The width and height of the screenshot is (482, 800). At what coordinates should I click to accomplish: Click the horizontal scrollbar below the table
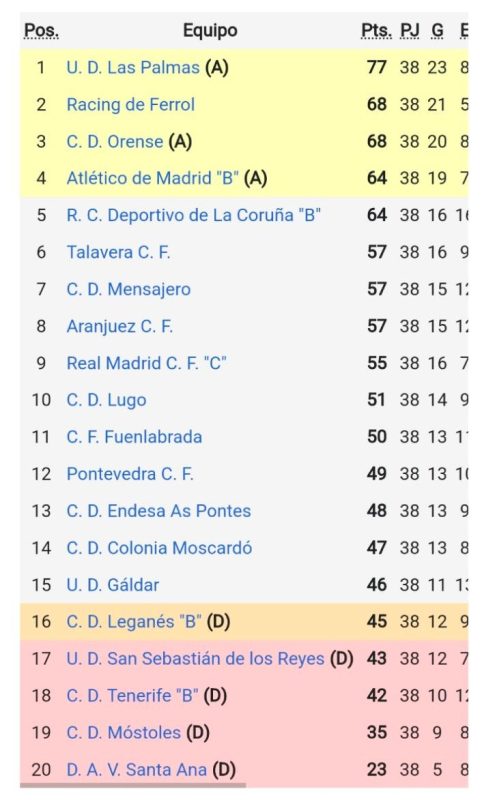point(133,785)
